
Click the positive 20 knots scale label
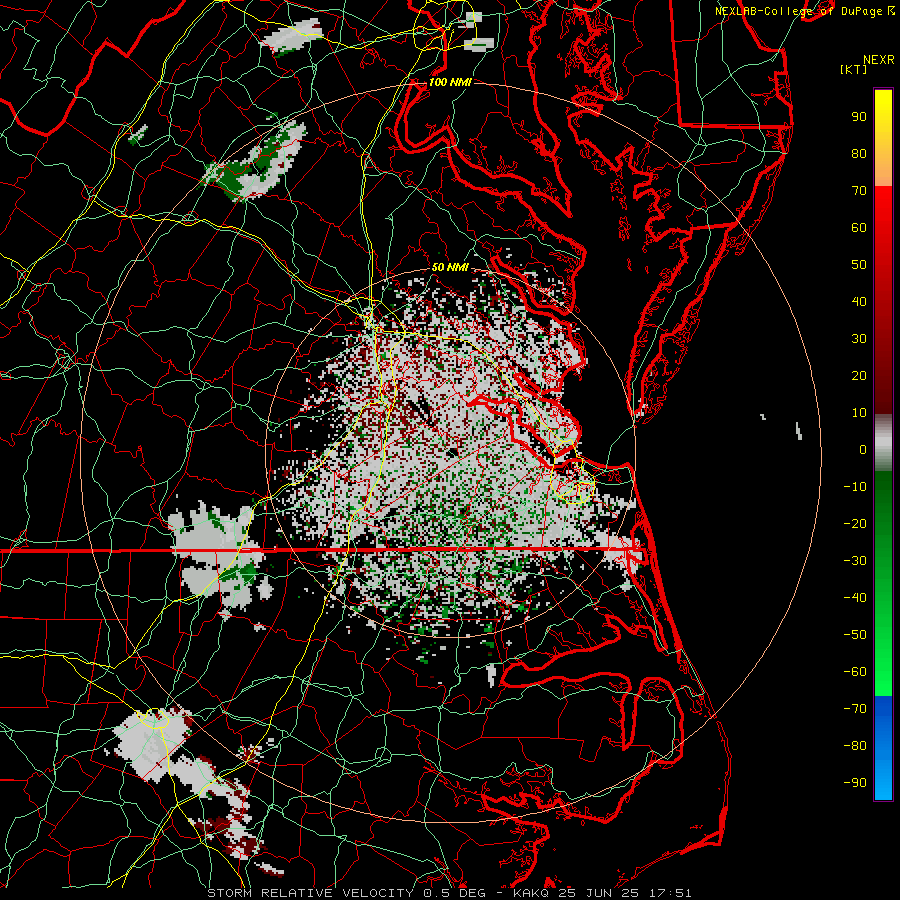point(859,375)
